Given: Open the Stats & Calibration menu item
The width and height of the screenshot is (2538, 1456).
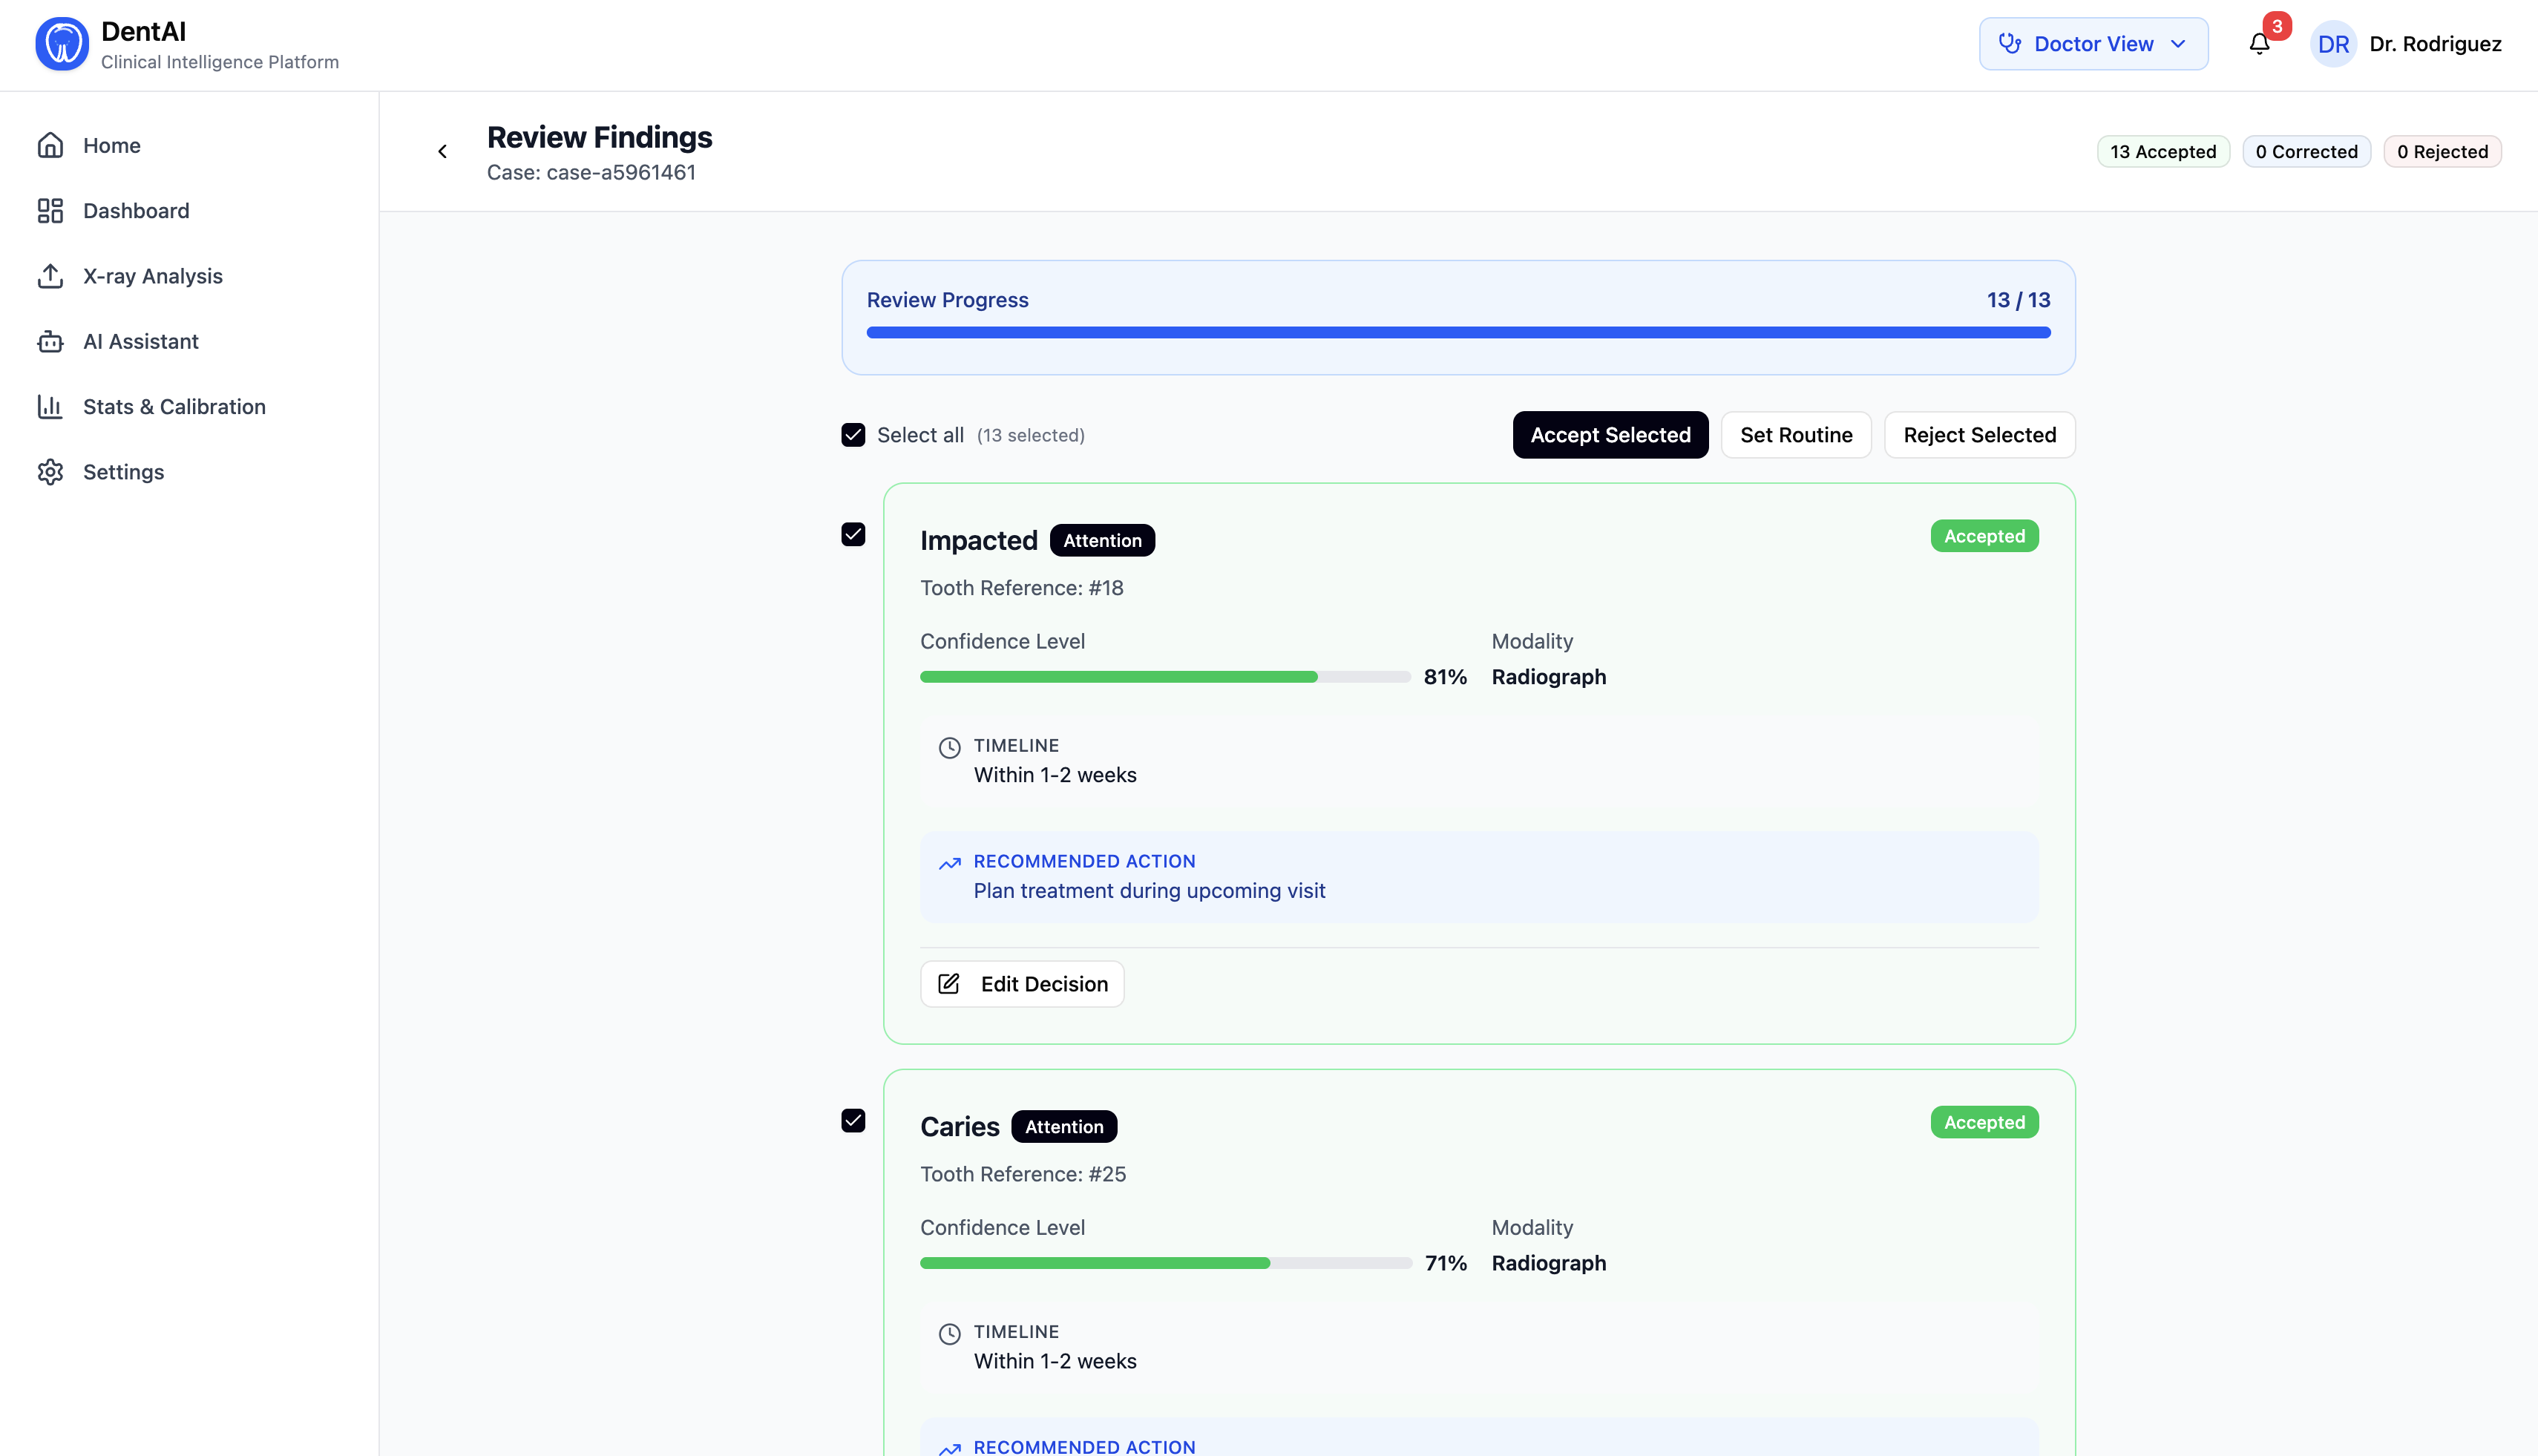Looking at the screenshot, I should pos(174,407).
